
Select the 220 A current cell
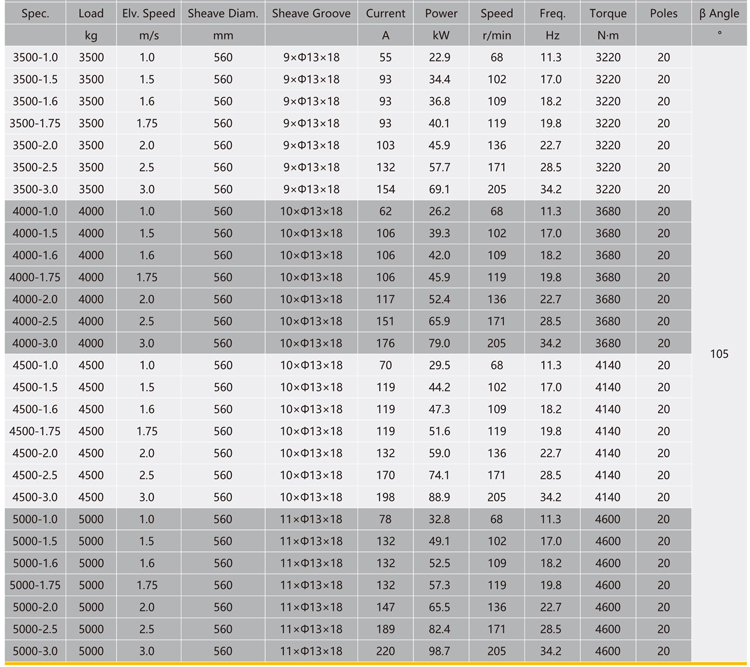click(x=385, y=651)
